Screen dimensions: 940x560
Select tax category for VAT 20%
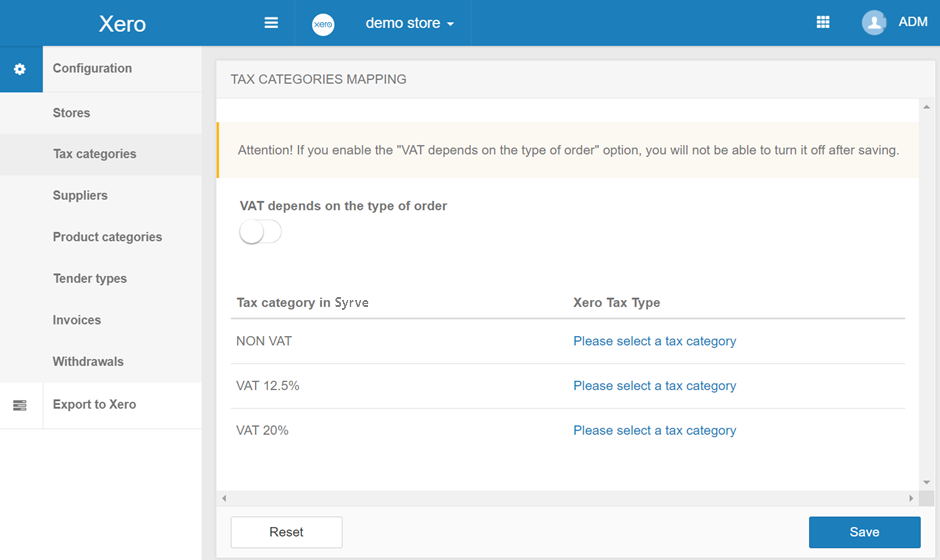[x=654, y=431]
